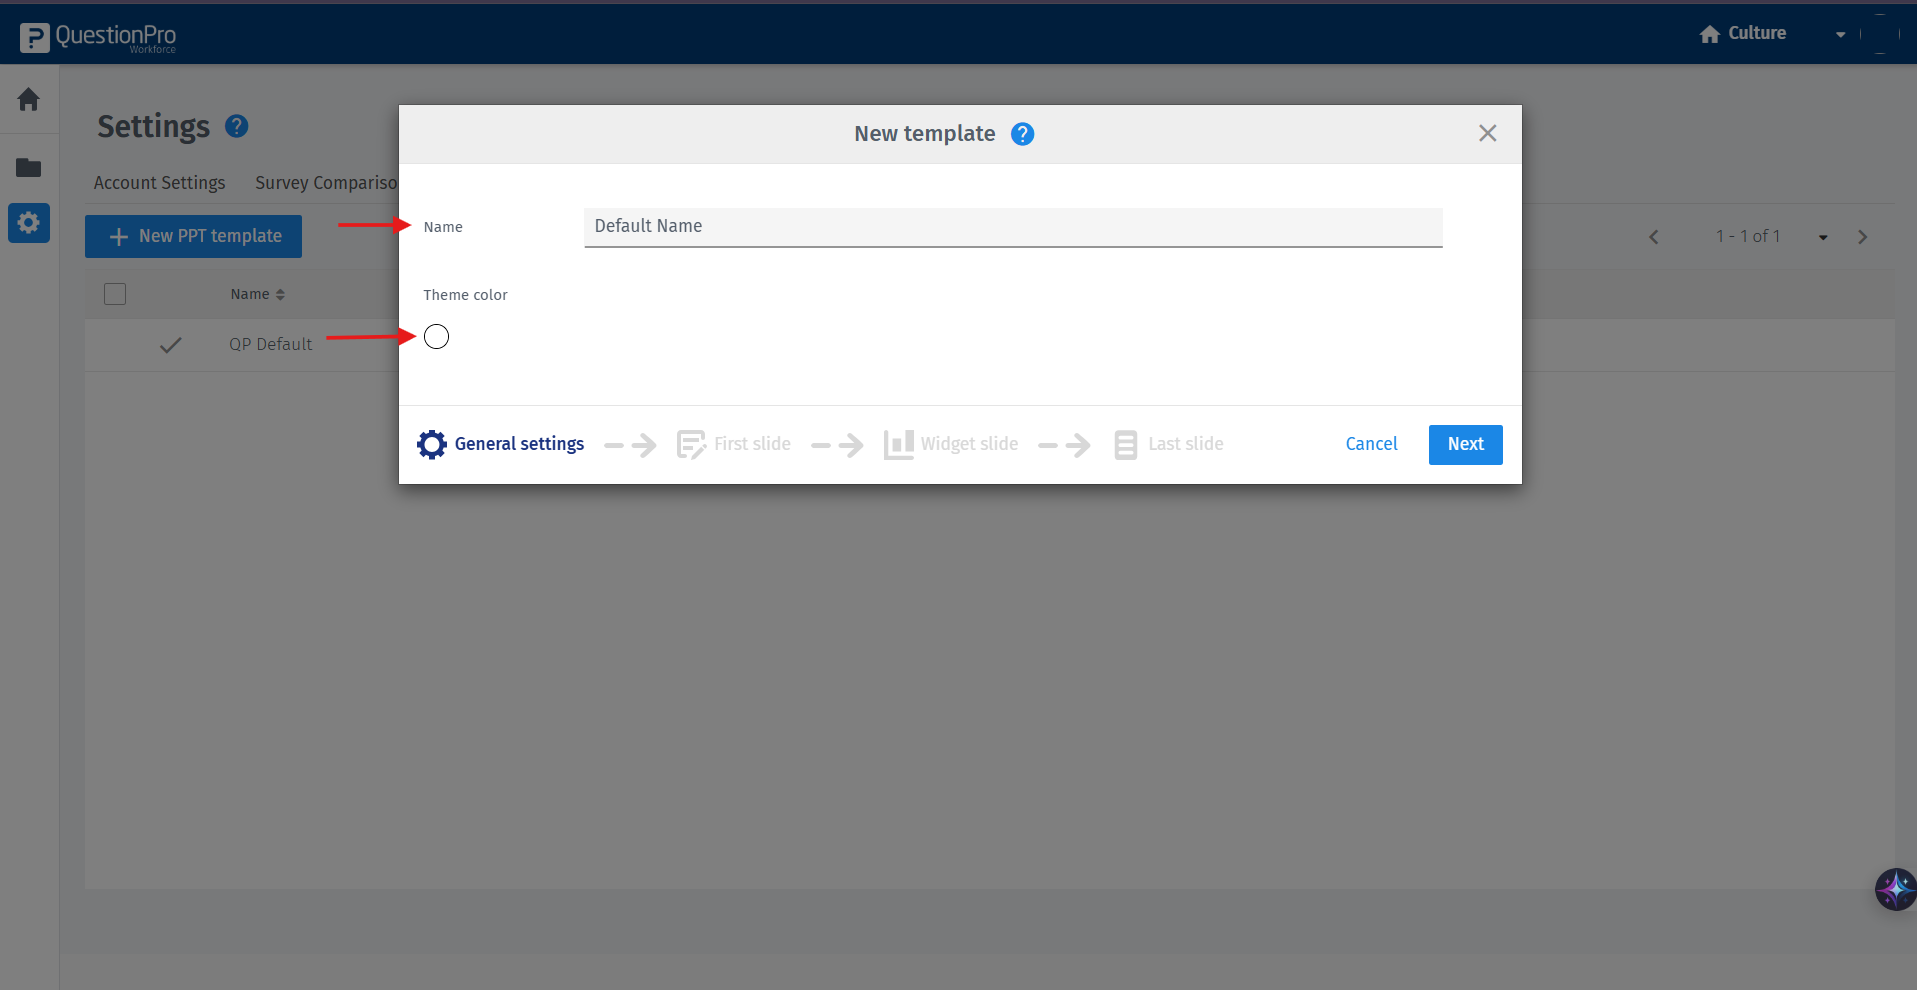Click the checkmark on the QP Default row

[x=170, y=345]
